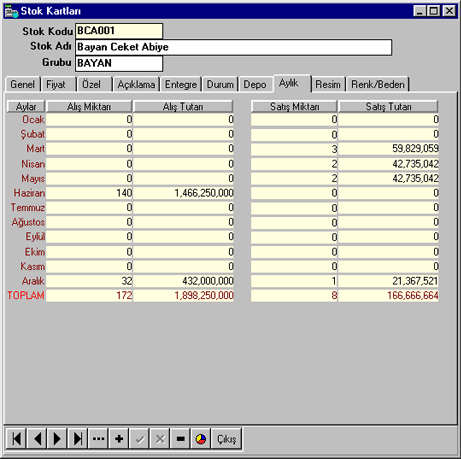The image size is (461, 459).
Task: Go to first record navigation icon
Action: tap(17, 439)
